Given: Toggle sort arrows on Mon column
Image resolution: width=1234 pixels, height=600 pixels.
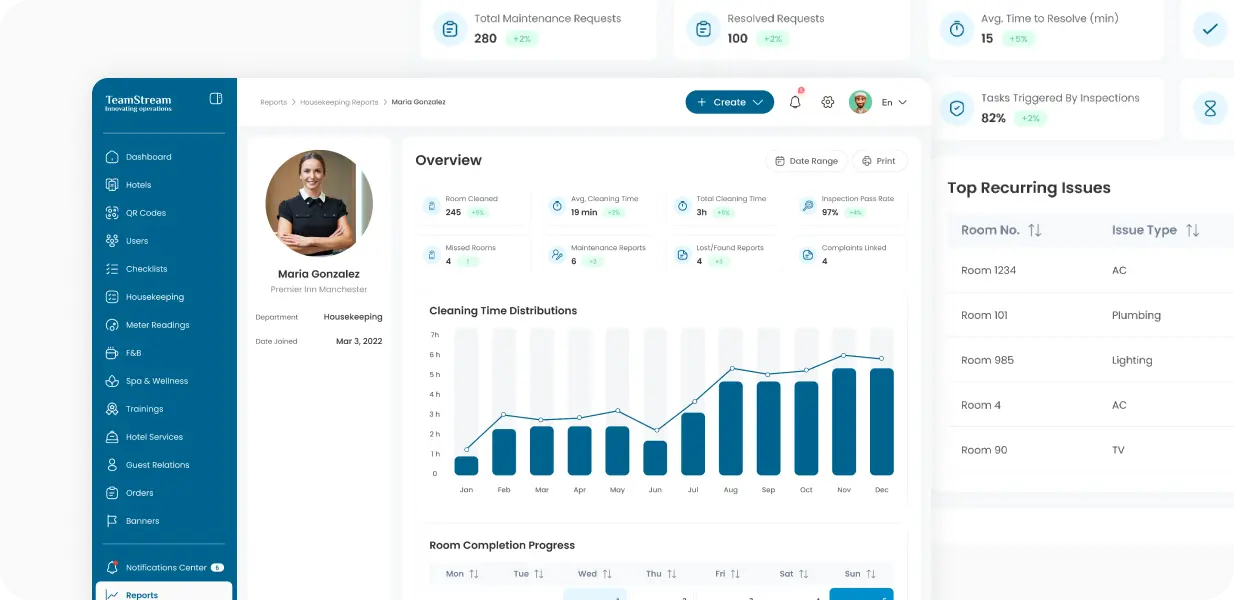Looking at the screenshot, I should tap(474, 574).
